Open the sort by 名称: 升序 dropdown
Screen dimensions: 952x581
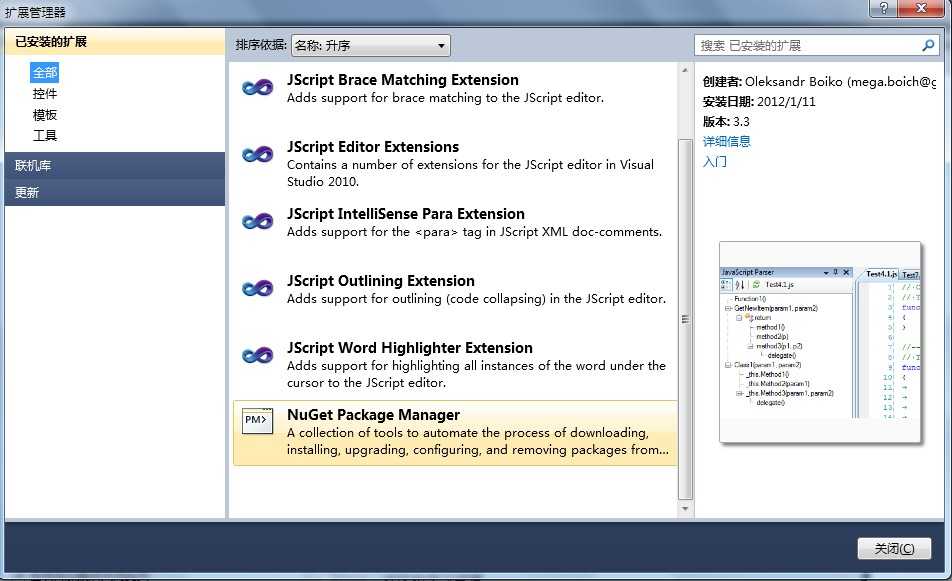pyautogui.click(x=370, y=46)
